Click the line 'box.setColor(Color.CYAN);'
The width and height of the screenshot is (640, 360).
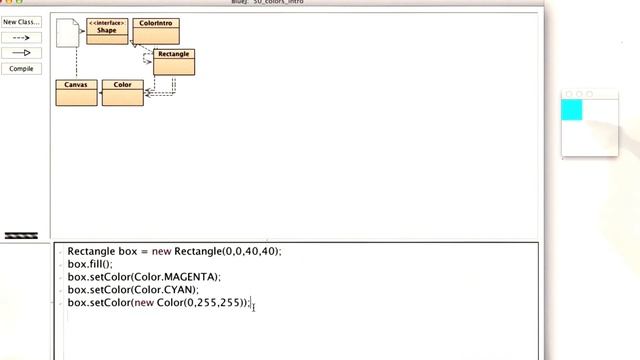[133, 290]
